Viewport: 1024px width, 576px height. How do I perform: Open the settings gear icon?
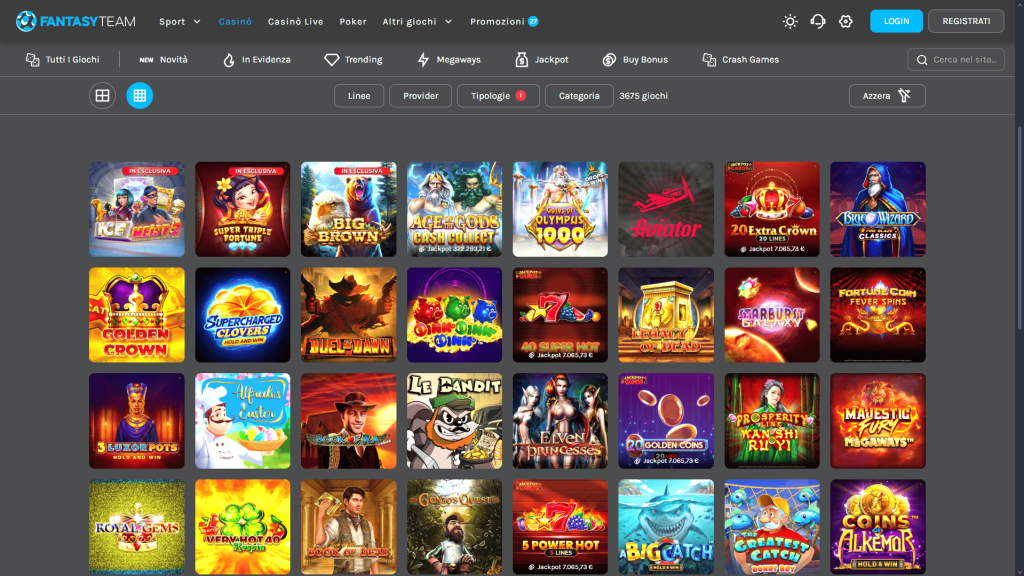point(845,20)
